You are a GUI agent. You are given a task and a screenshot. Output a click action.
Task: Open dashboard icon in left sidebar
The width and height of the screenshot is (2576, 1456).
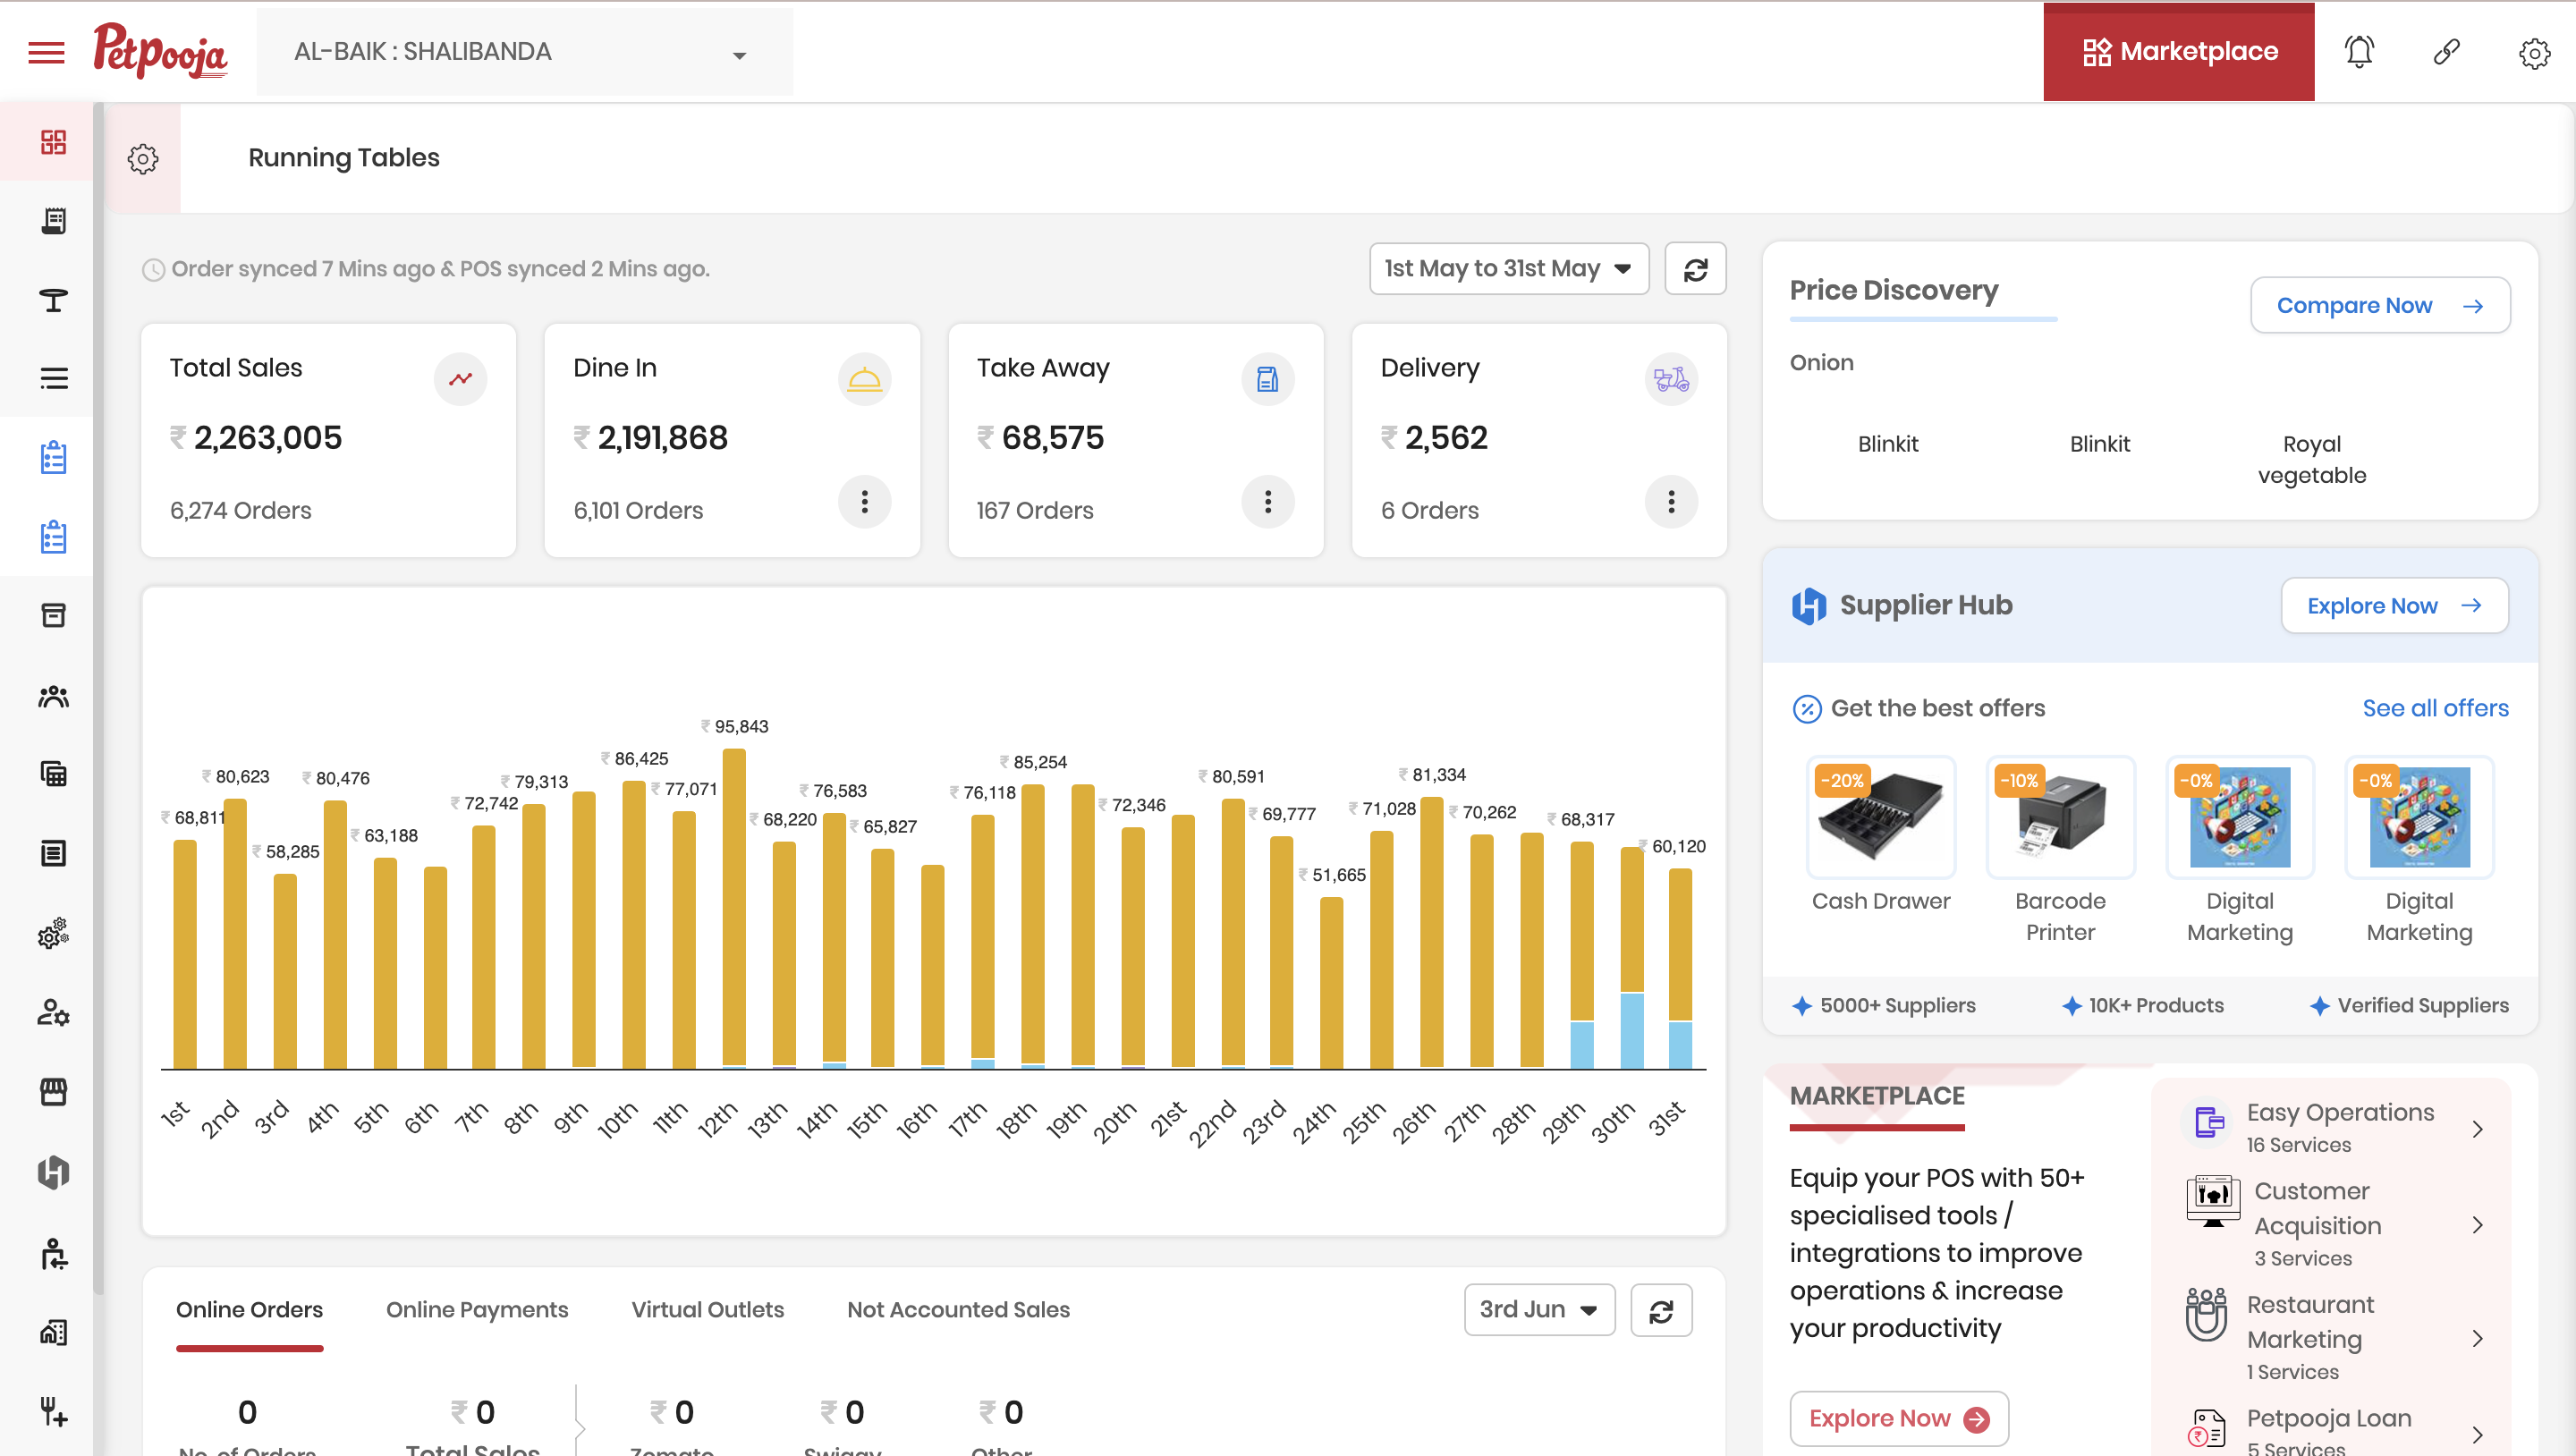(53, 142)
